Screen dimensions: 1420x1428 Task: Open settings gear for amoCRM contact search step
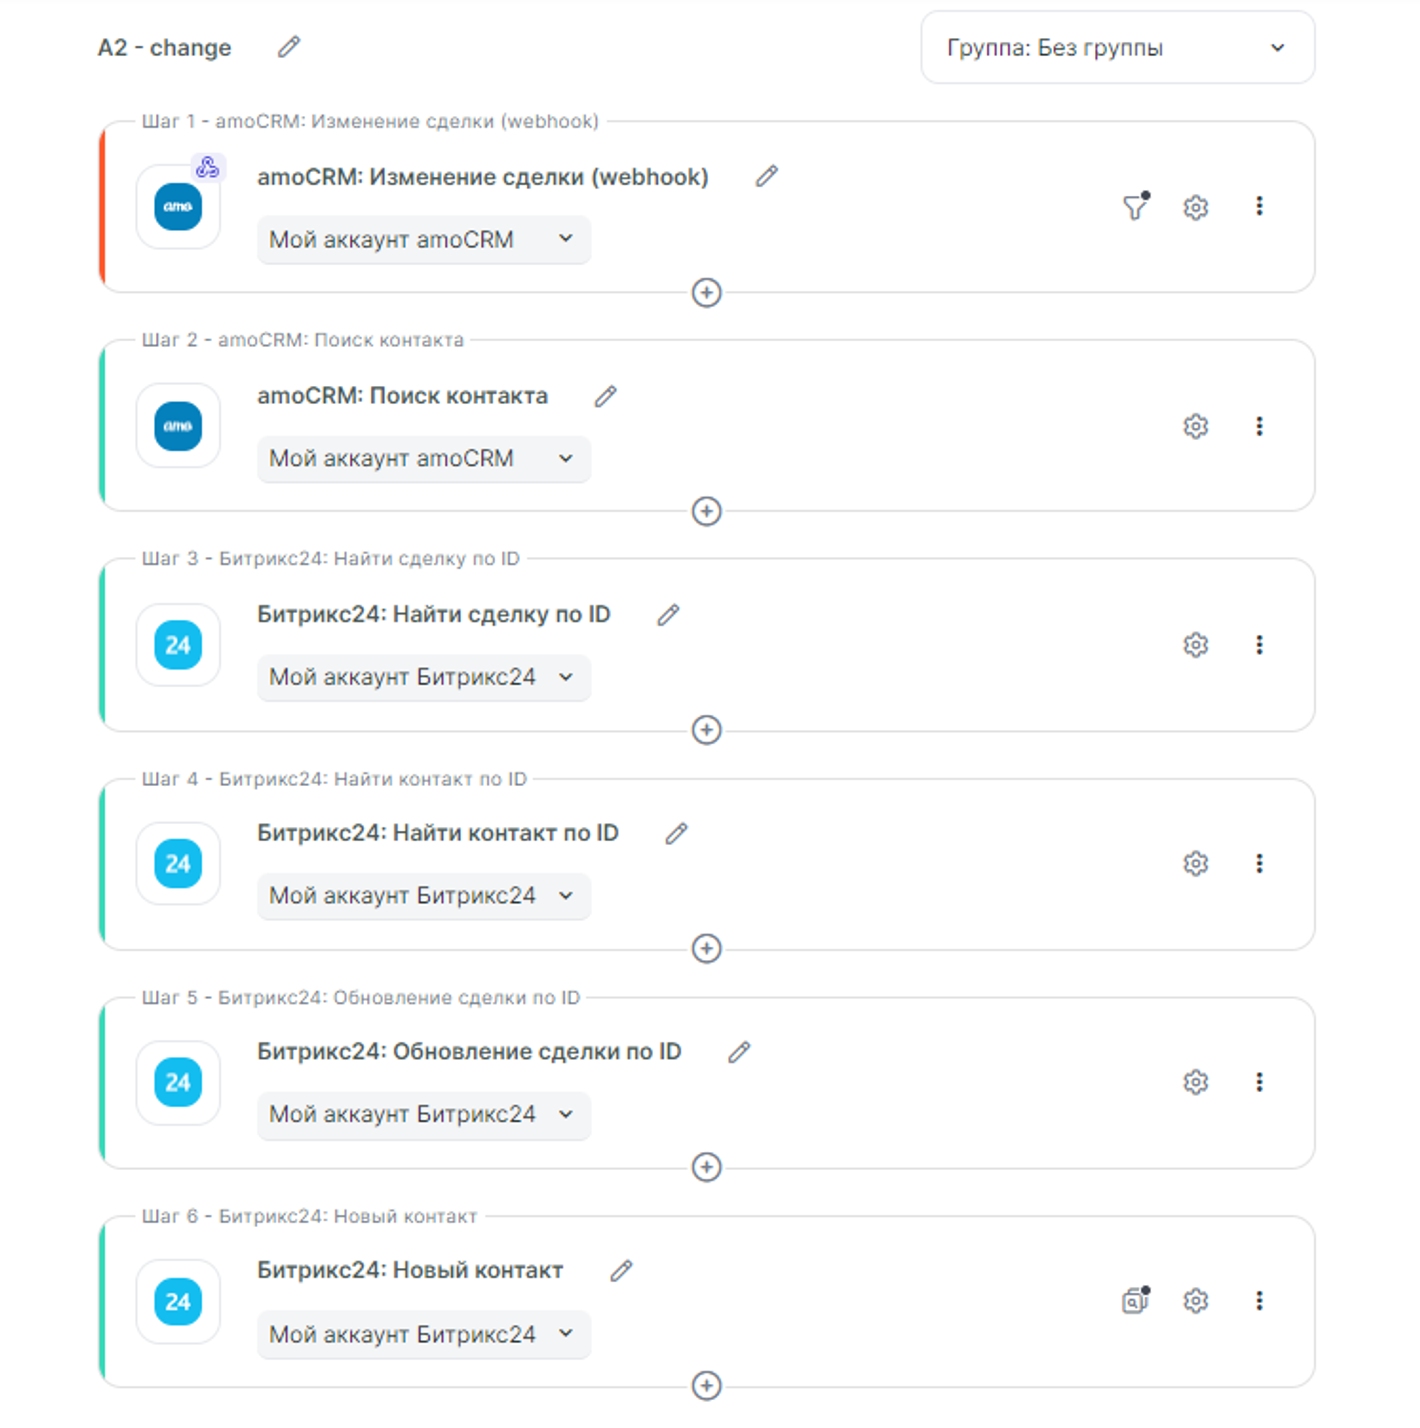1195,427
